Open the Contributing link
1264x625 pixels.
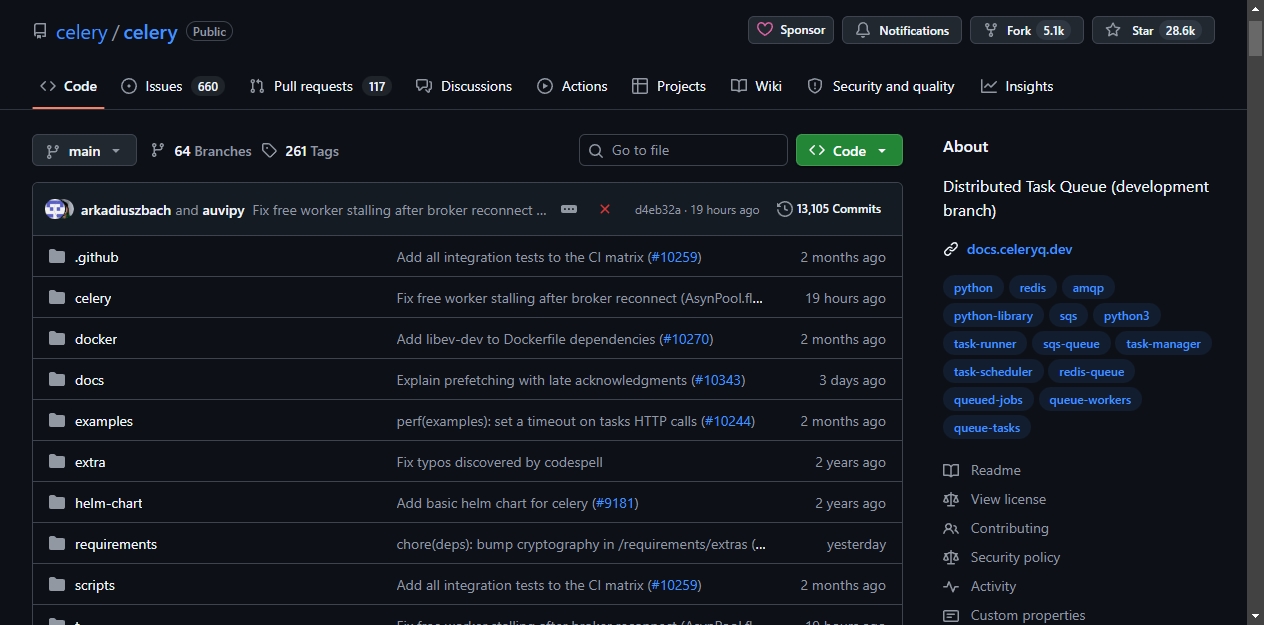pyautogui.click(x=996, y=528)
